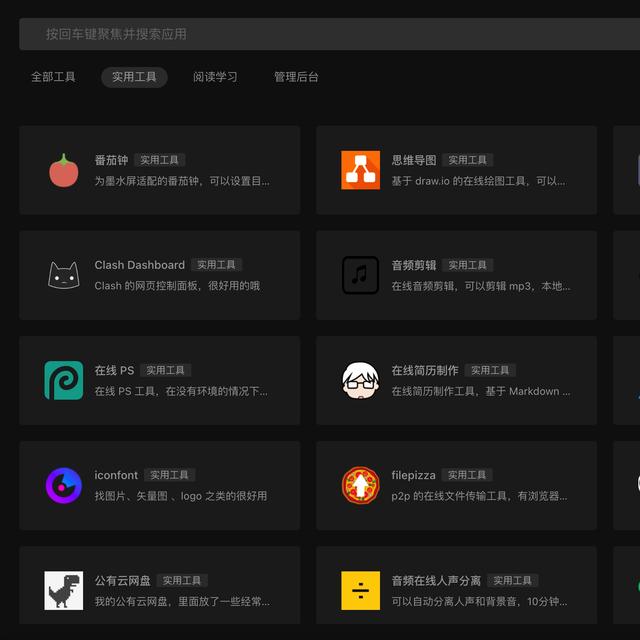
Task: Click description 在线音频剪辑，可以剪辑 mp3
Action: (481, 286)
